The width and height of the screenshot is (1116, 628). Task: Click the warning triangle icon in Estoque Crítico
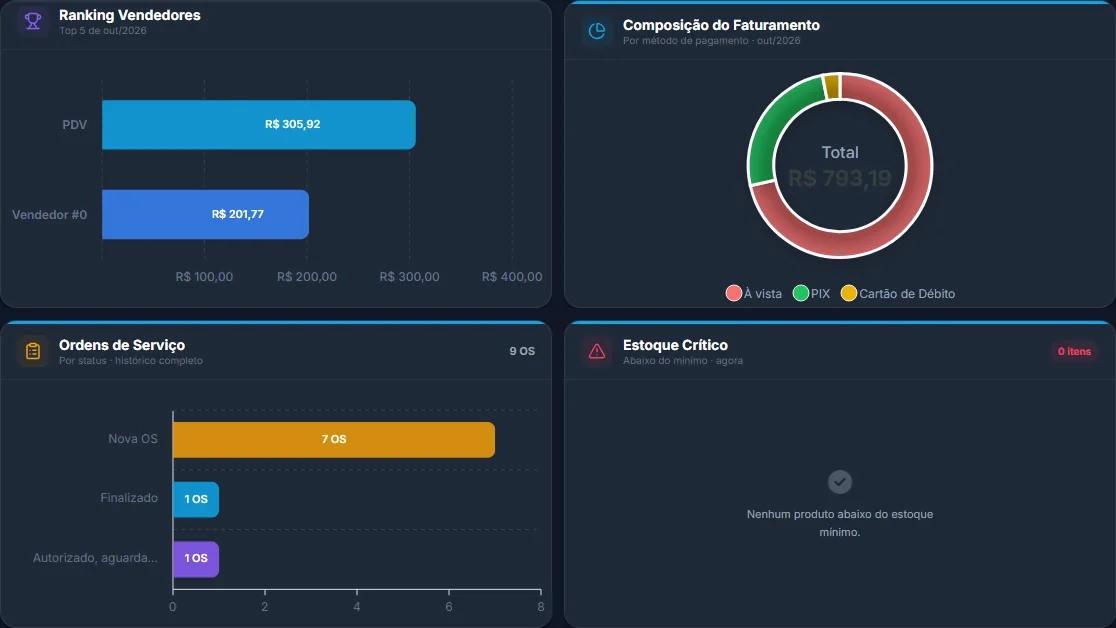tap(597, 351)
